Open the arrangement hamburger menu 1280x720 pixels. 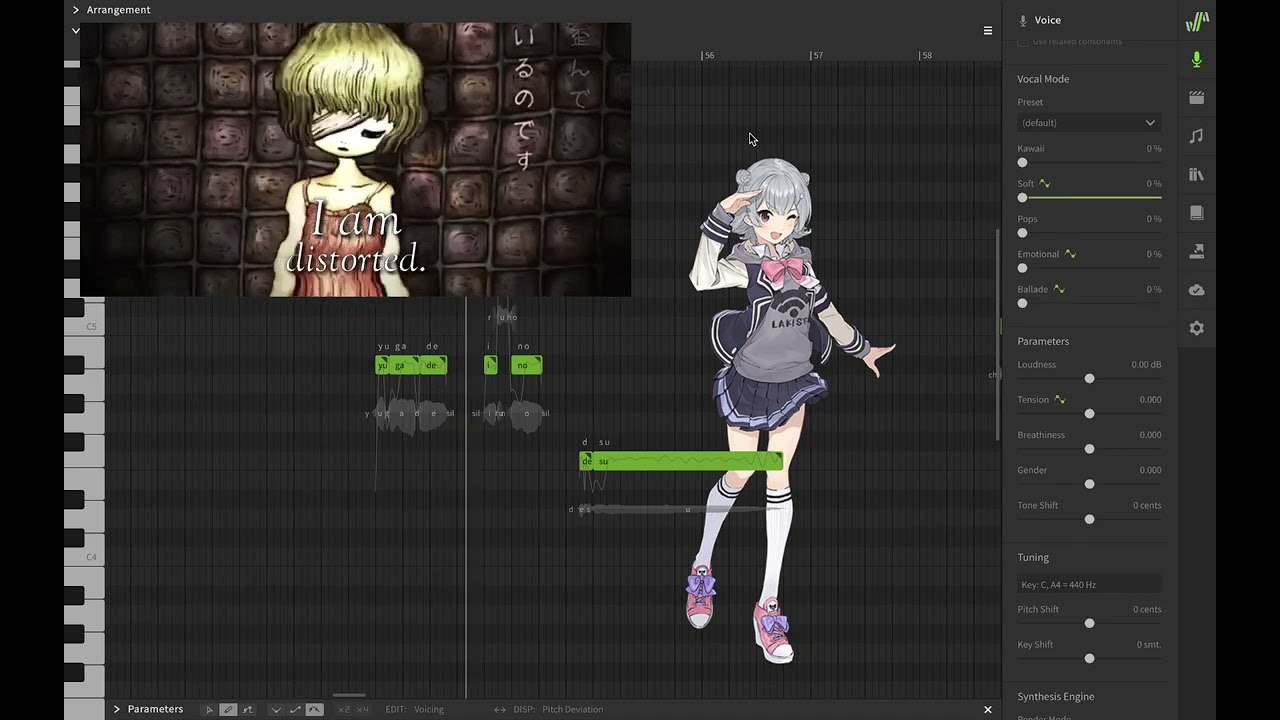click(x=988, y=31)
